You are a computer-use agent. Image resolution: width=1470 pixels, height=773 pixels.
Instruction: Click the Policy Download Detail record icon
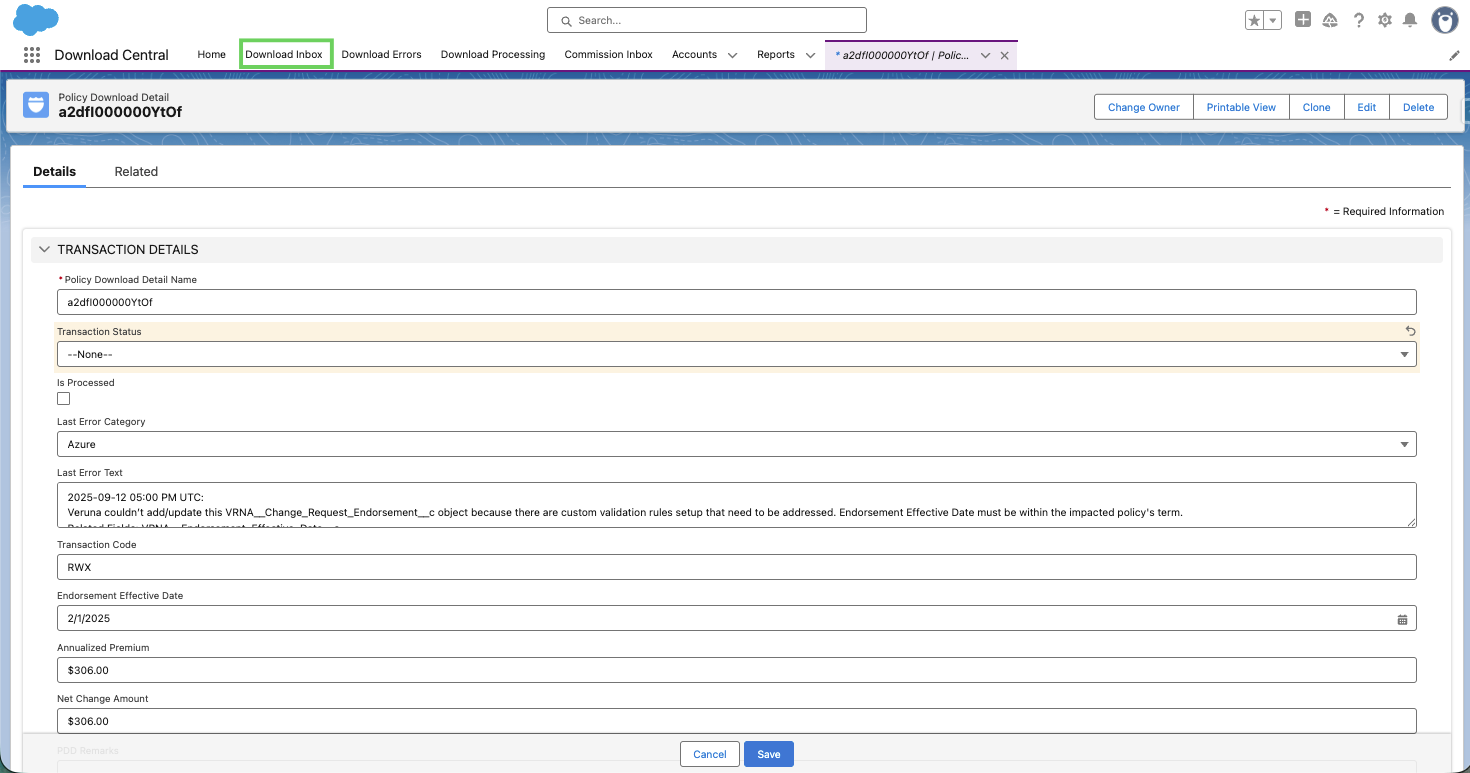(x=36, y=105)
